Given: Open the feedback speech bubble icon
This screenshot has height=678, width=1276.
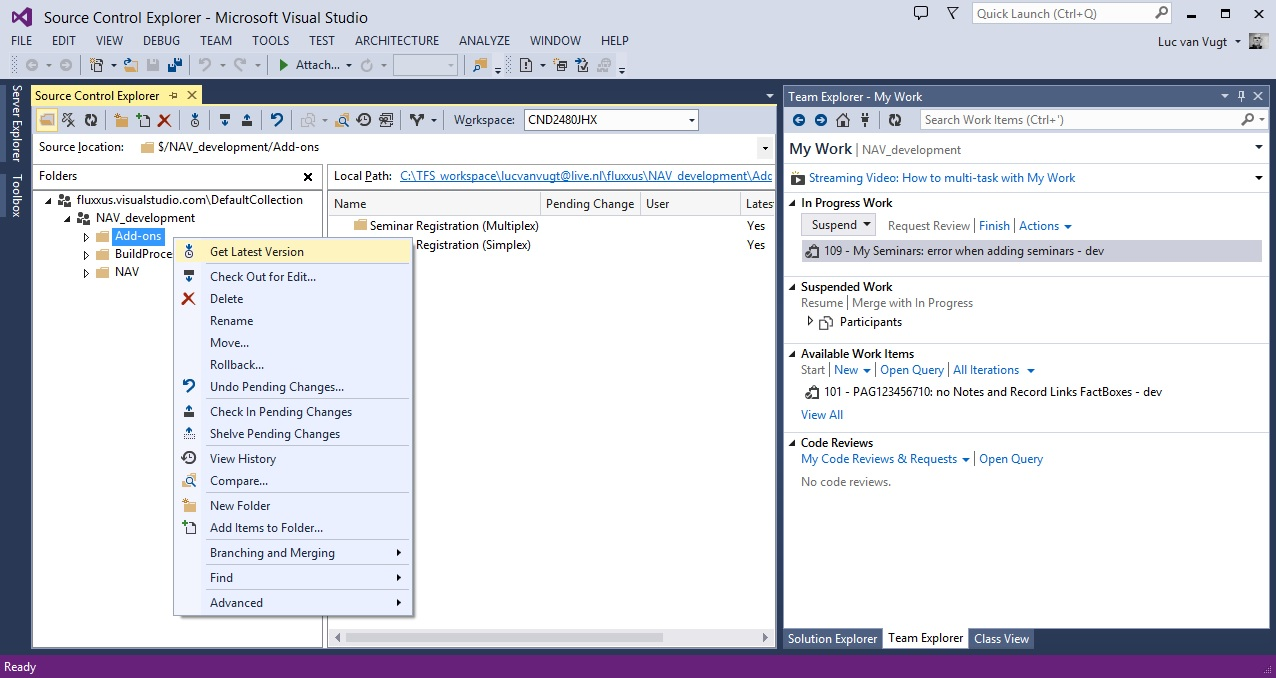Looking at the screenshot, I should [x=922, y=13].
